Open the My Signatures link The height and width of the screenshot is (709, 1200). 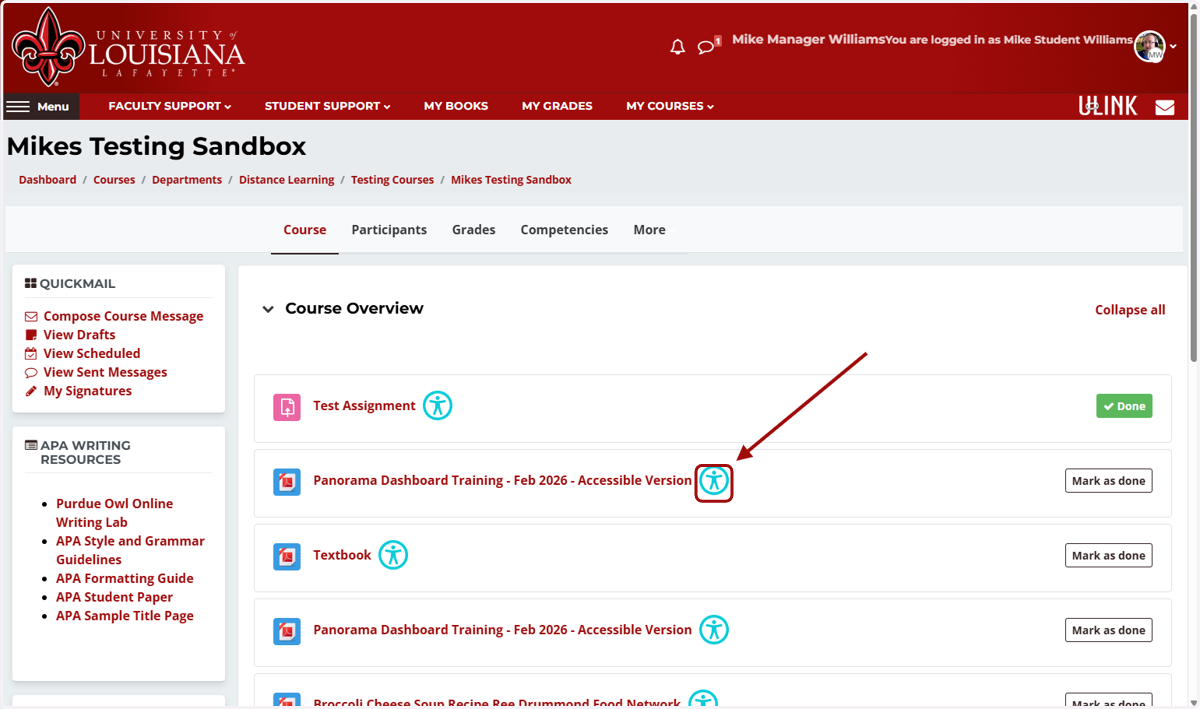click(88, 391)
